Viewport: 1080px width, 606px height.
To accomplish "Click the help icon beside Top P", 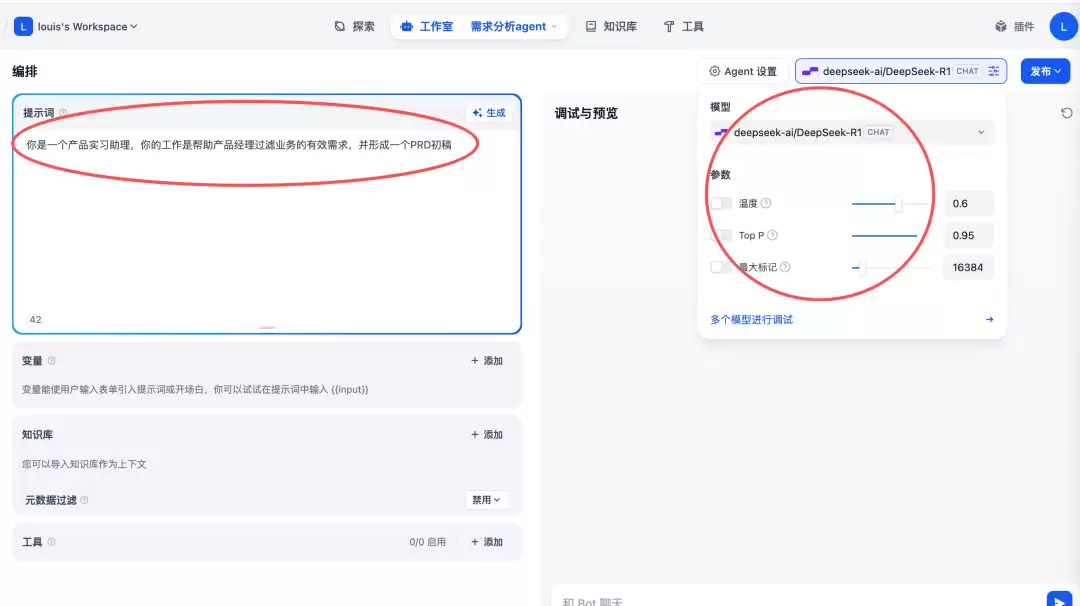I will pos(772,236).
